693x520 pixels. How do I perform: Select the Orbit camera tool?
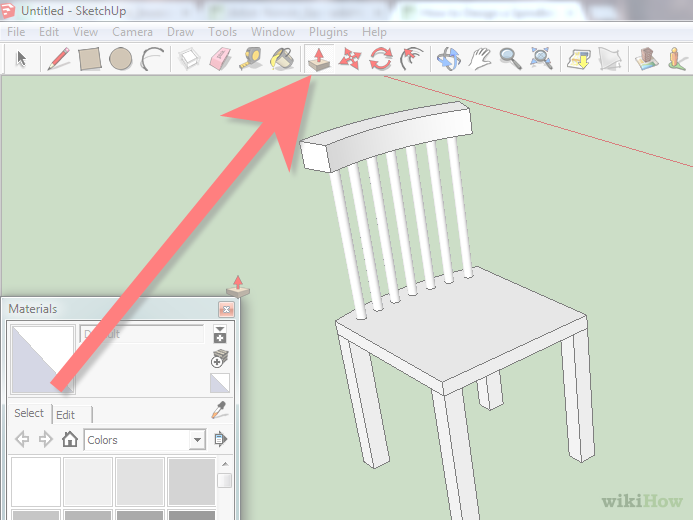(x=448, y=59)
